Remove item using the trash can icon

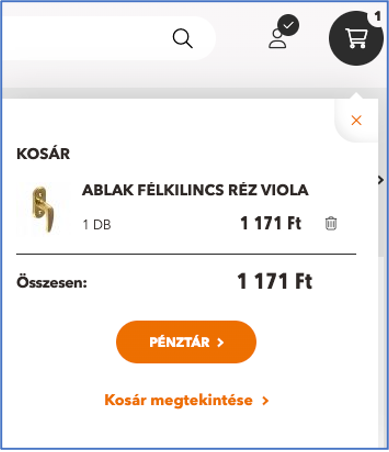(x=331, y=223)
